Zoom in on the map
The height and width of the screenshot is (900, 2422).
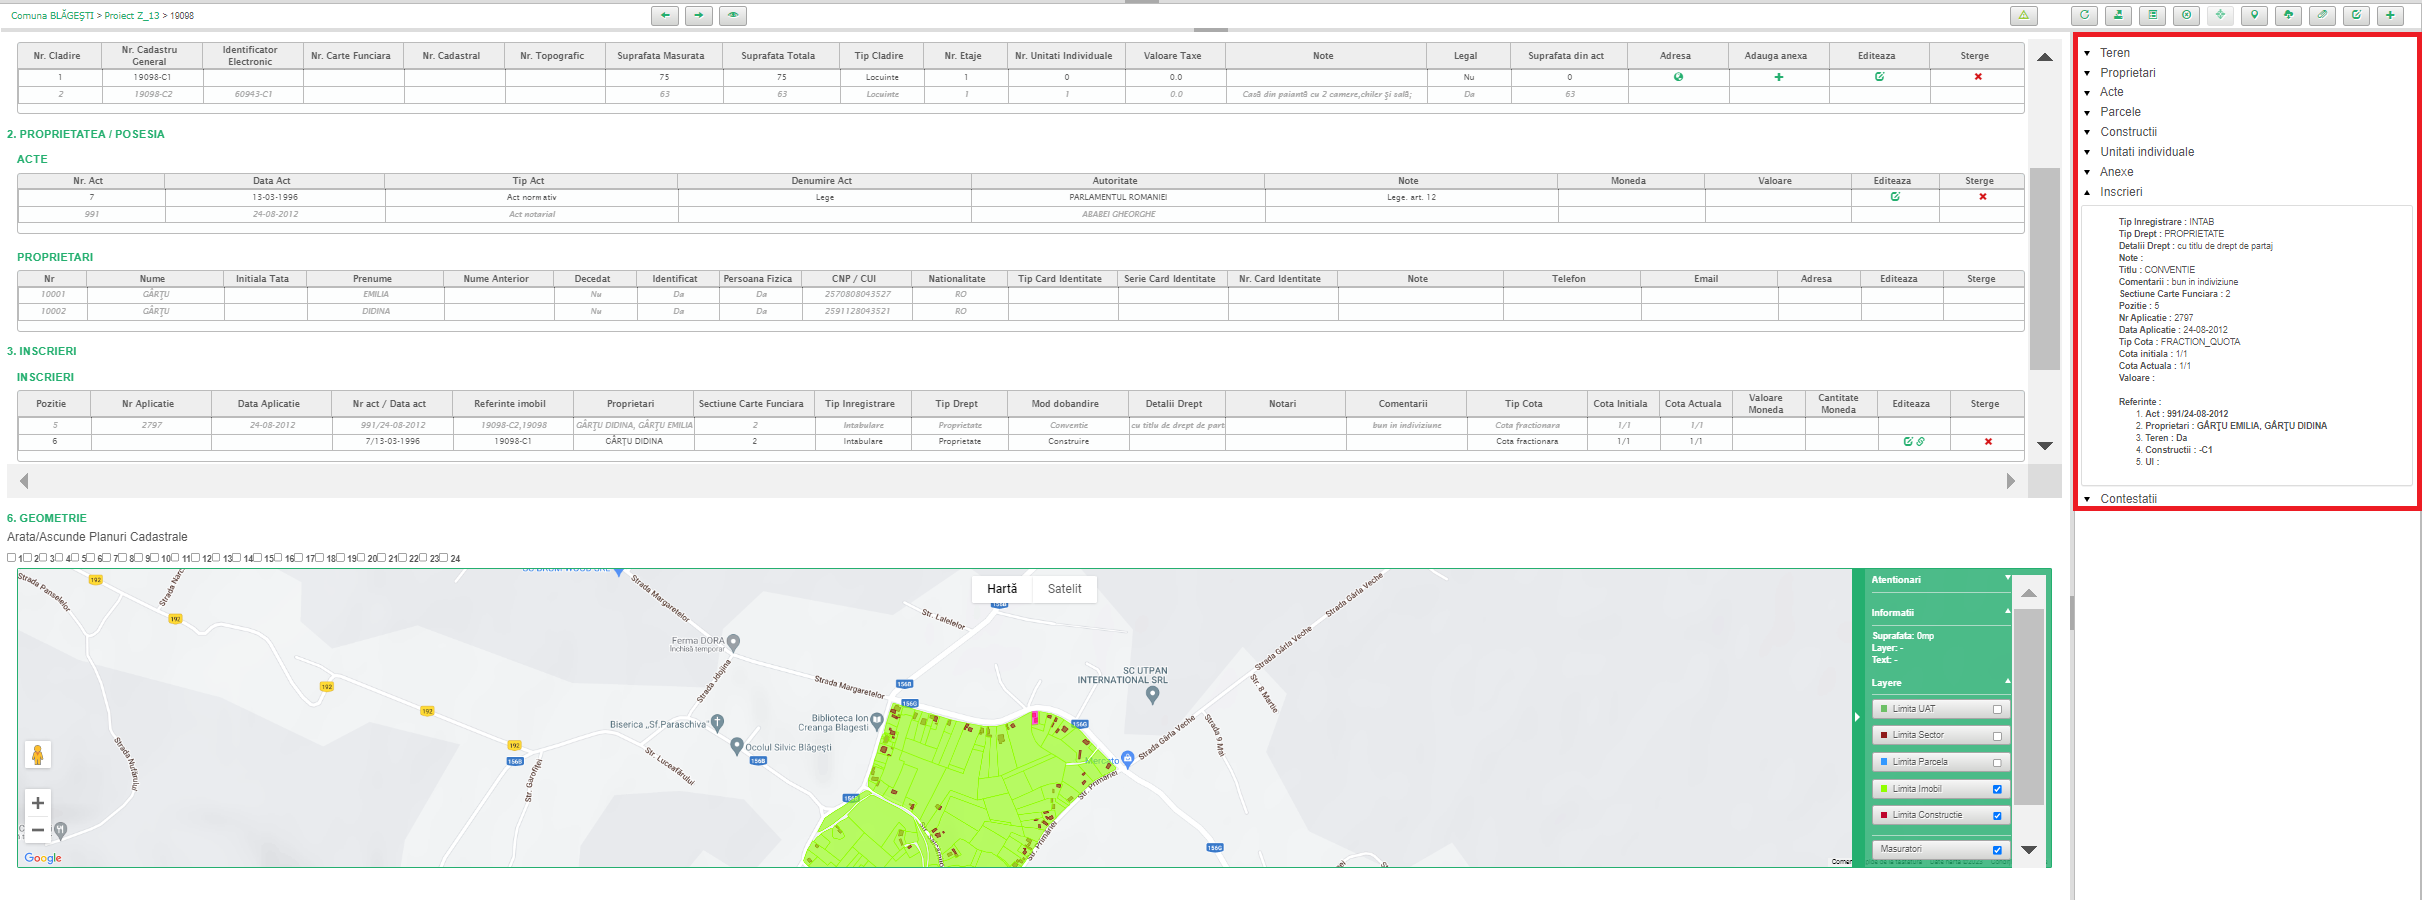point(38,803)
